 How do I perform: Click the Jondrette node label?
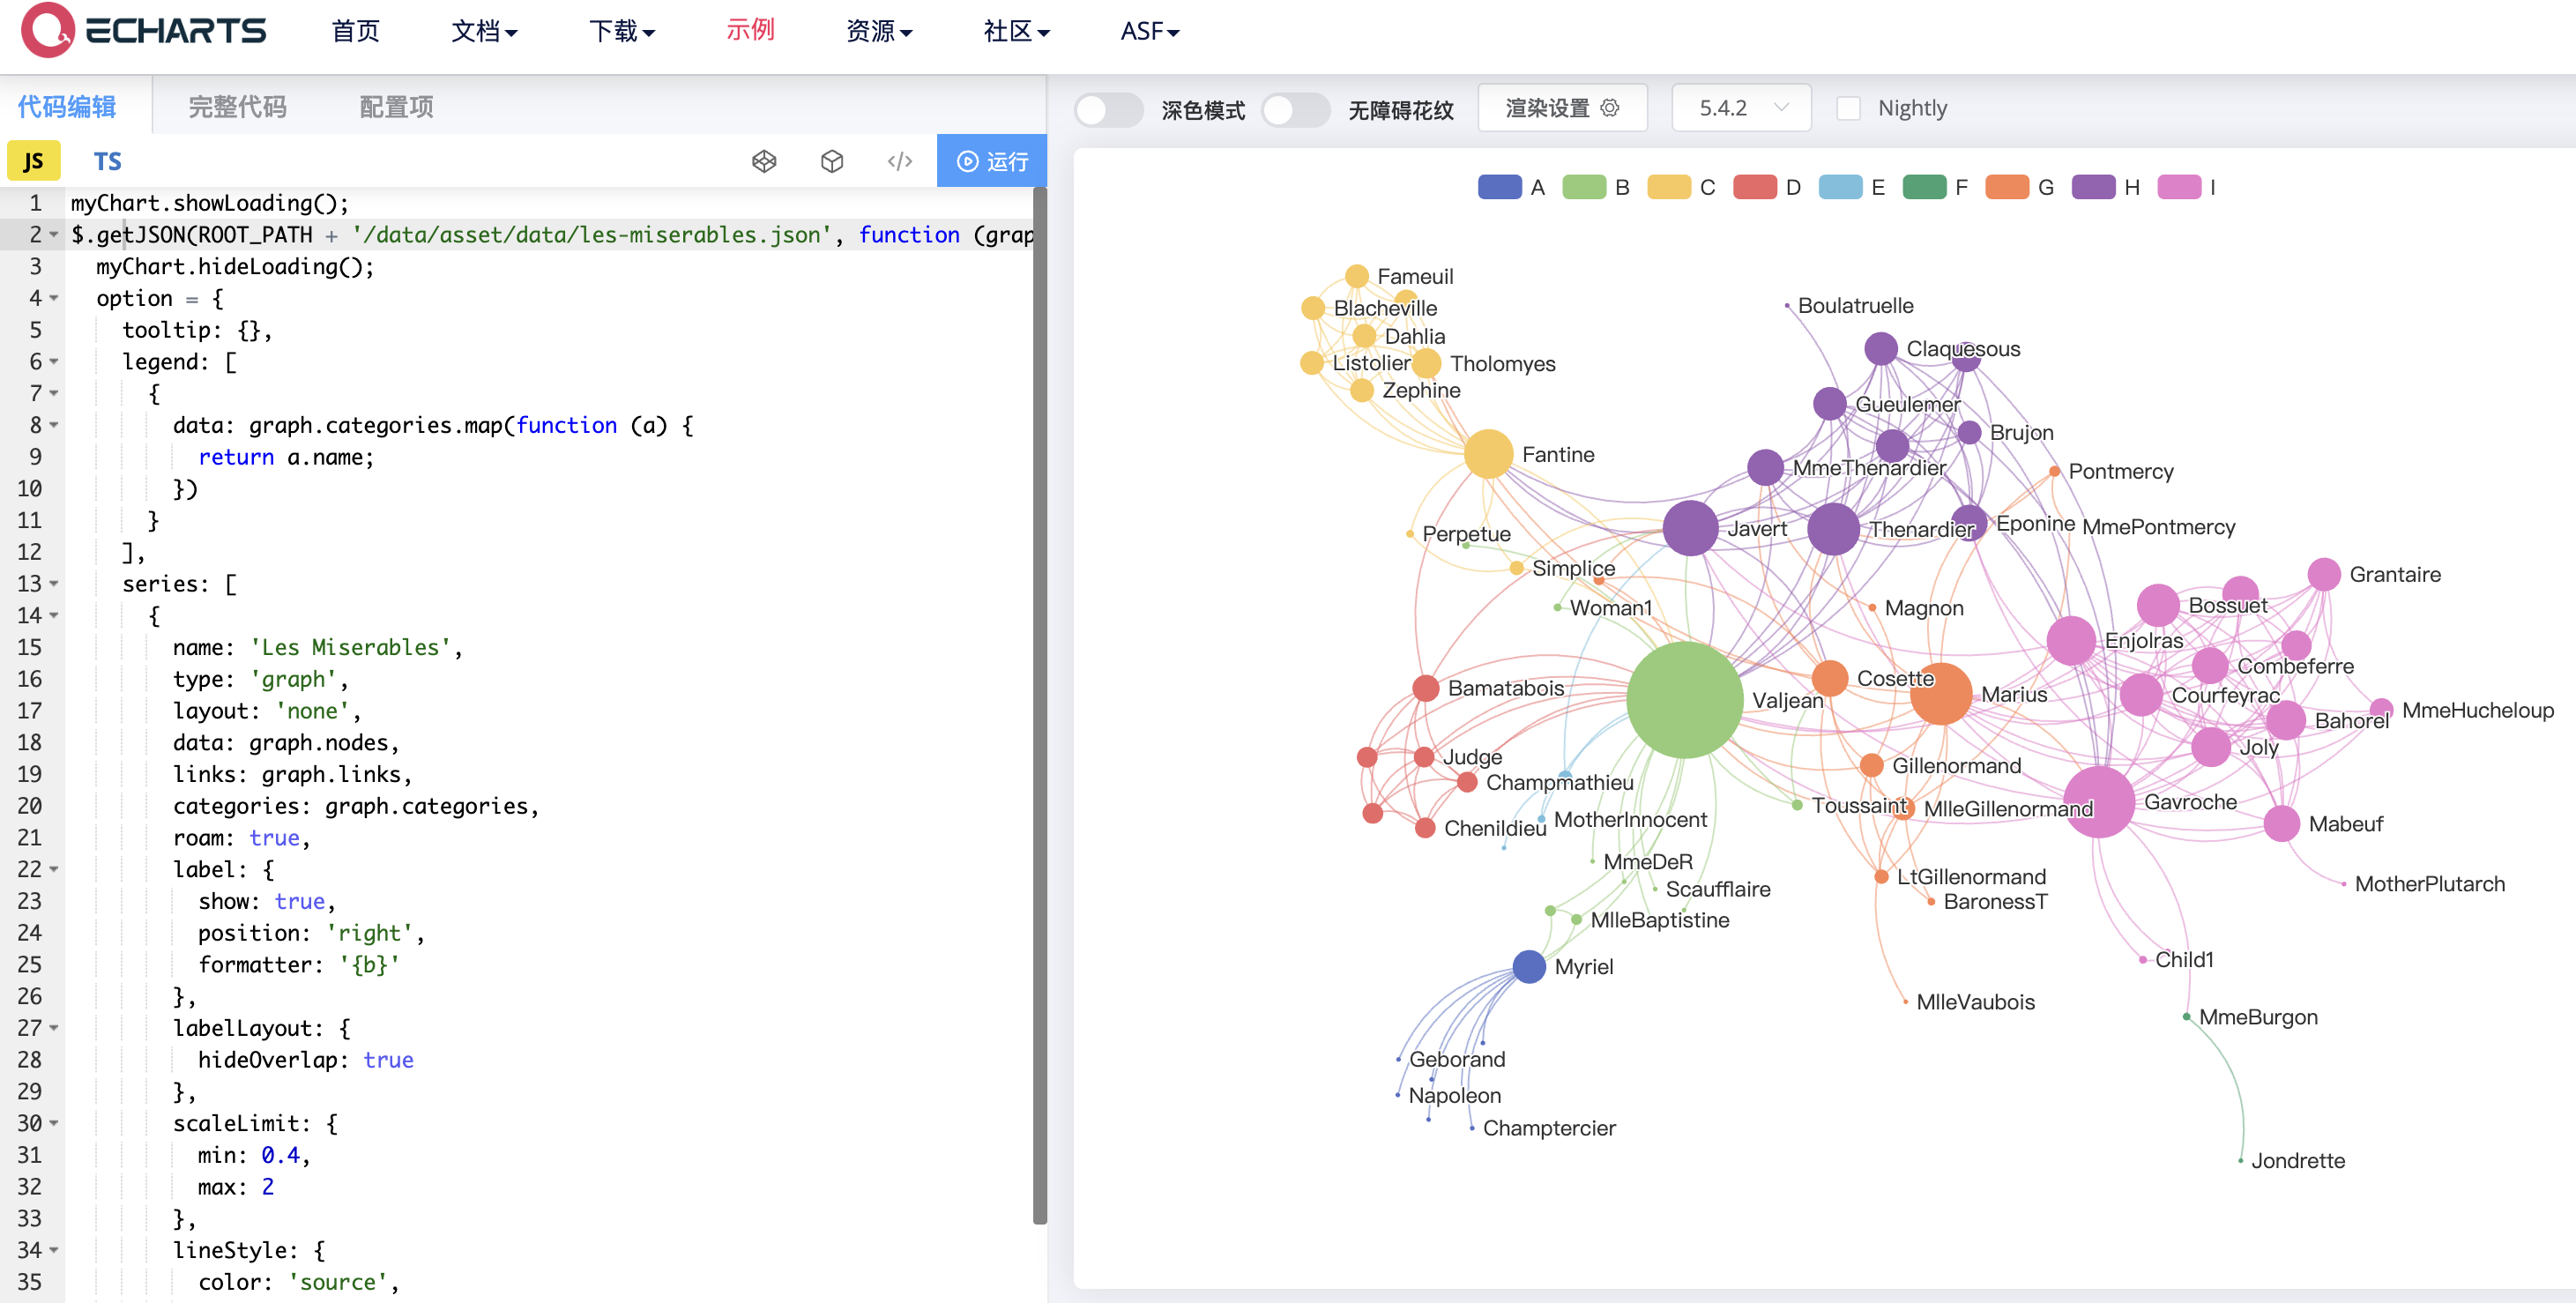2297,1160
